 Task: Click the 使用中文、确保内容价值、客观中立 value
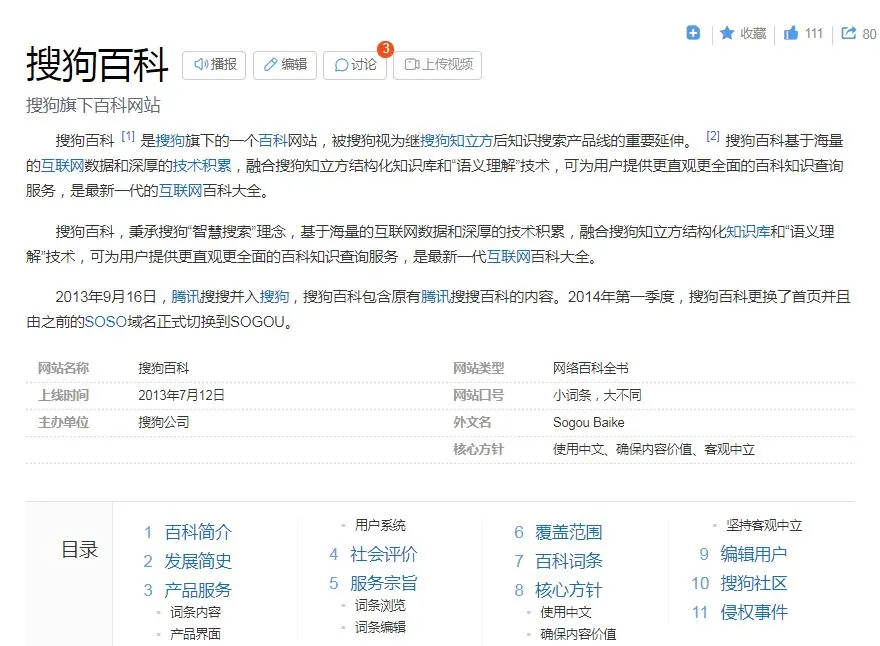[654, 450]
